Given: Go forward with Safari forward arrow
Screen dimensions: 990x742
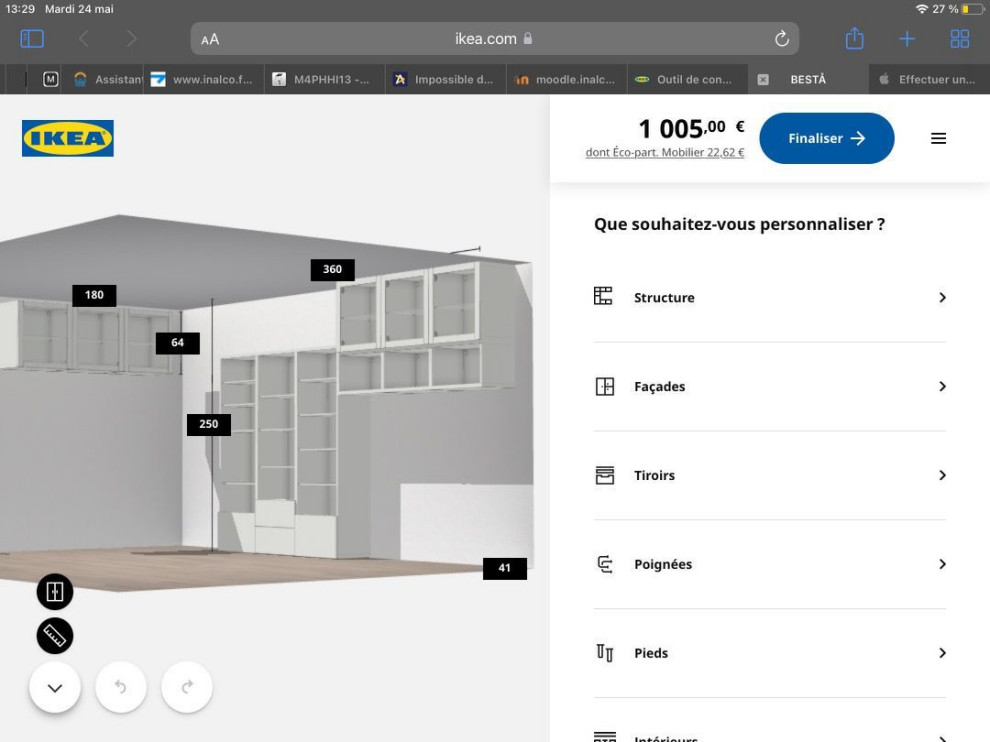Looking at the screenshot, I should 131,39.
